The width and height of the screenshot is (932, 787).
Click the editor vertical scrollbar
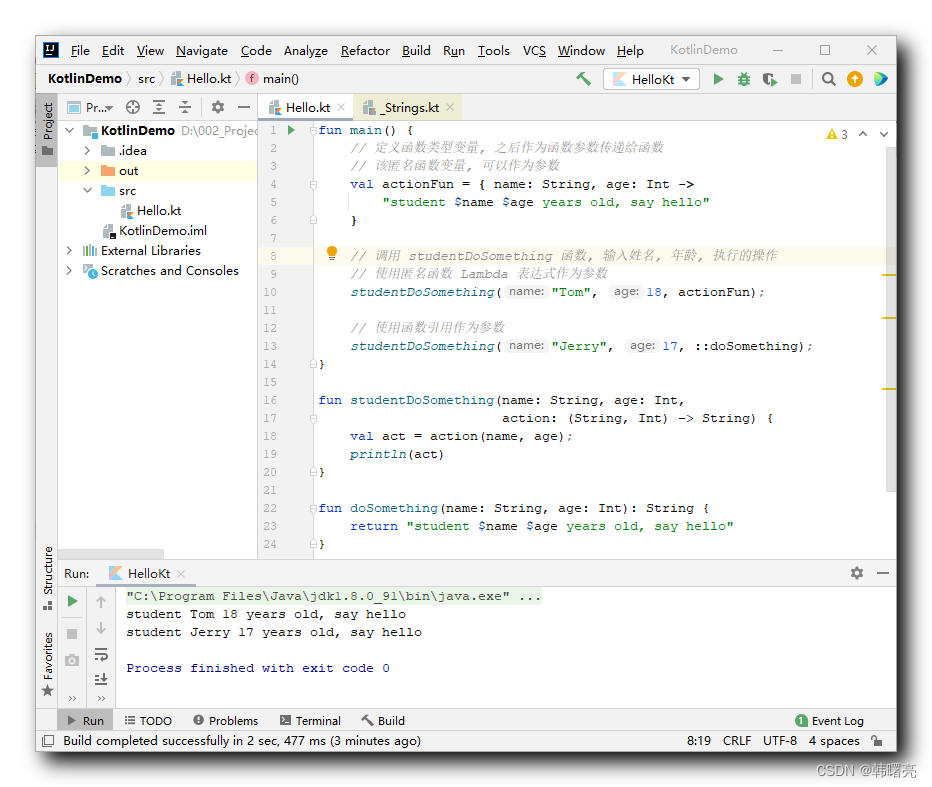point(890,320)
